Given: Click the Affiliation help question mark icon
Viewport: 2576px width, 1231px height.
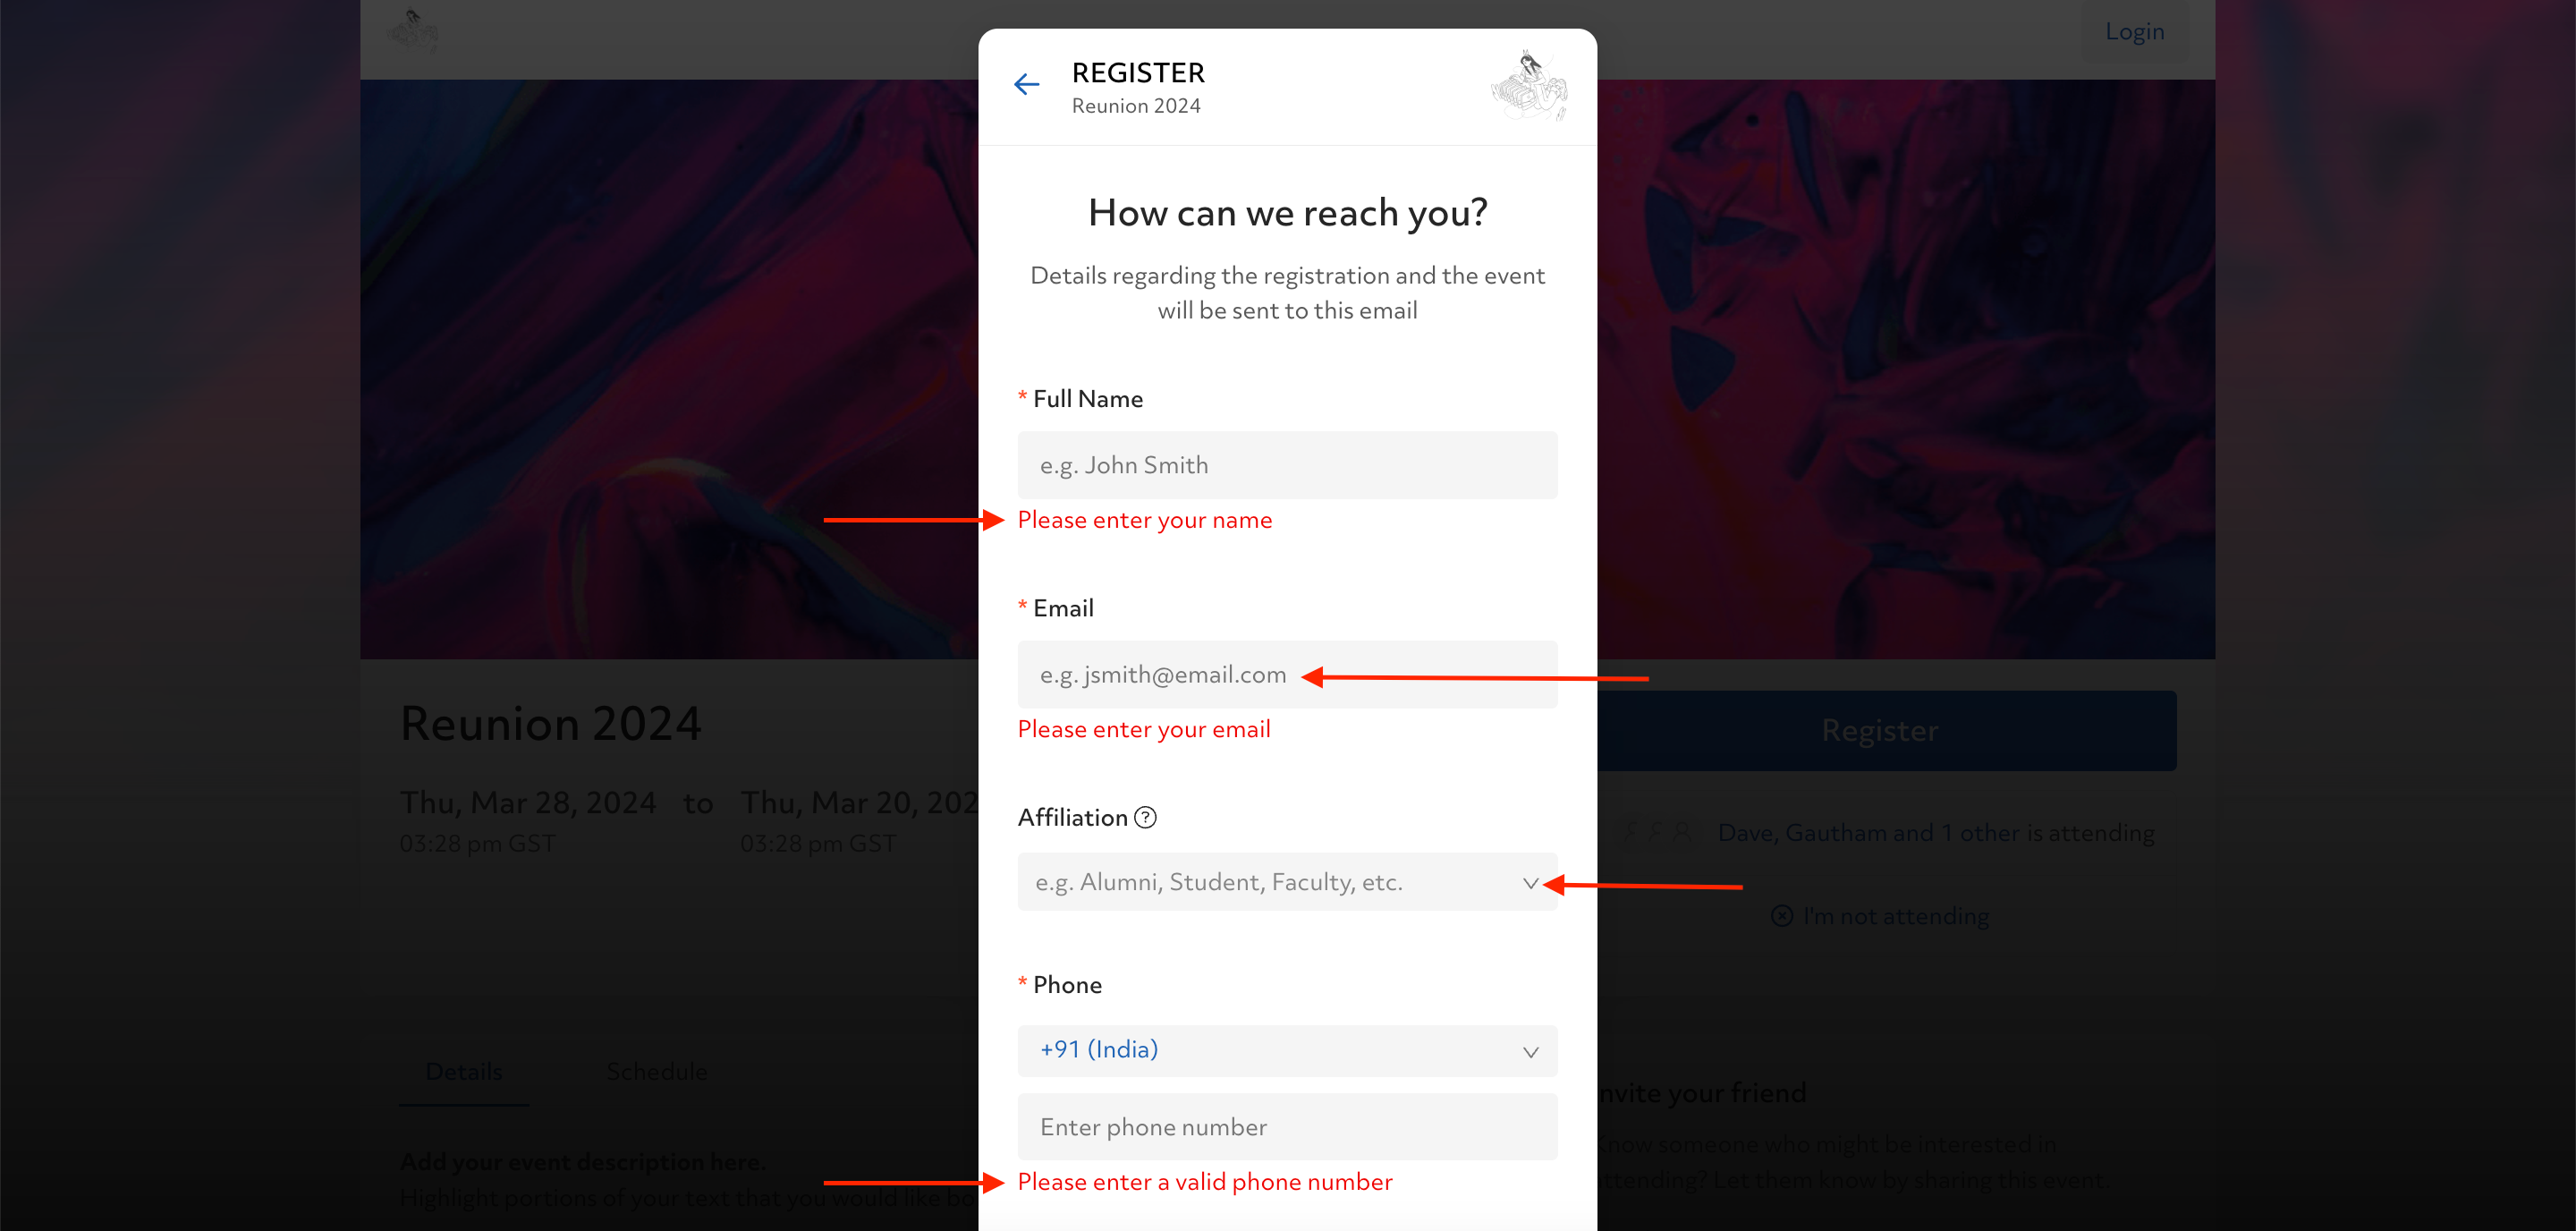Looking at the screenshot, I should pos(1146,817).
